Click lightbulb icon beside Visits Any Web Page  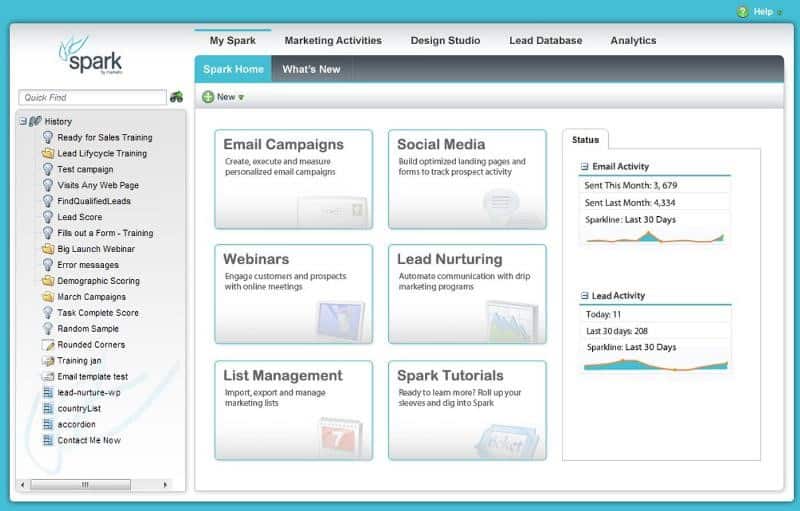[x=48, y=185]
